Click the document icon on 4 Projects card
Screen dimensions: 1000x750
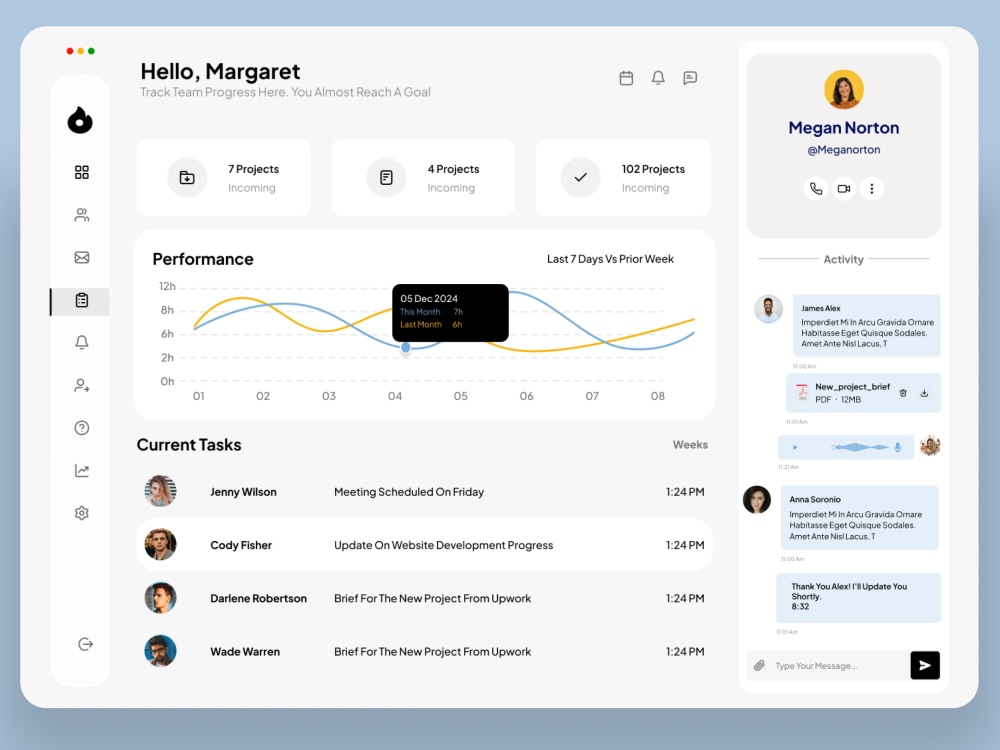click(386, 177)
